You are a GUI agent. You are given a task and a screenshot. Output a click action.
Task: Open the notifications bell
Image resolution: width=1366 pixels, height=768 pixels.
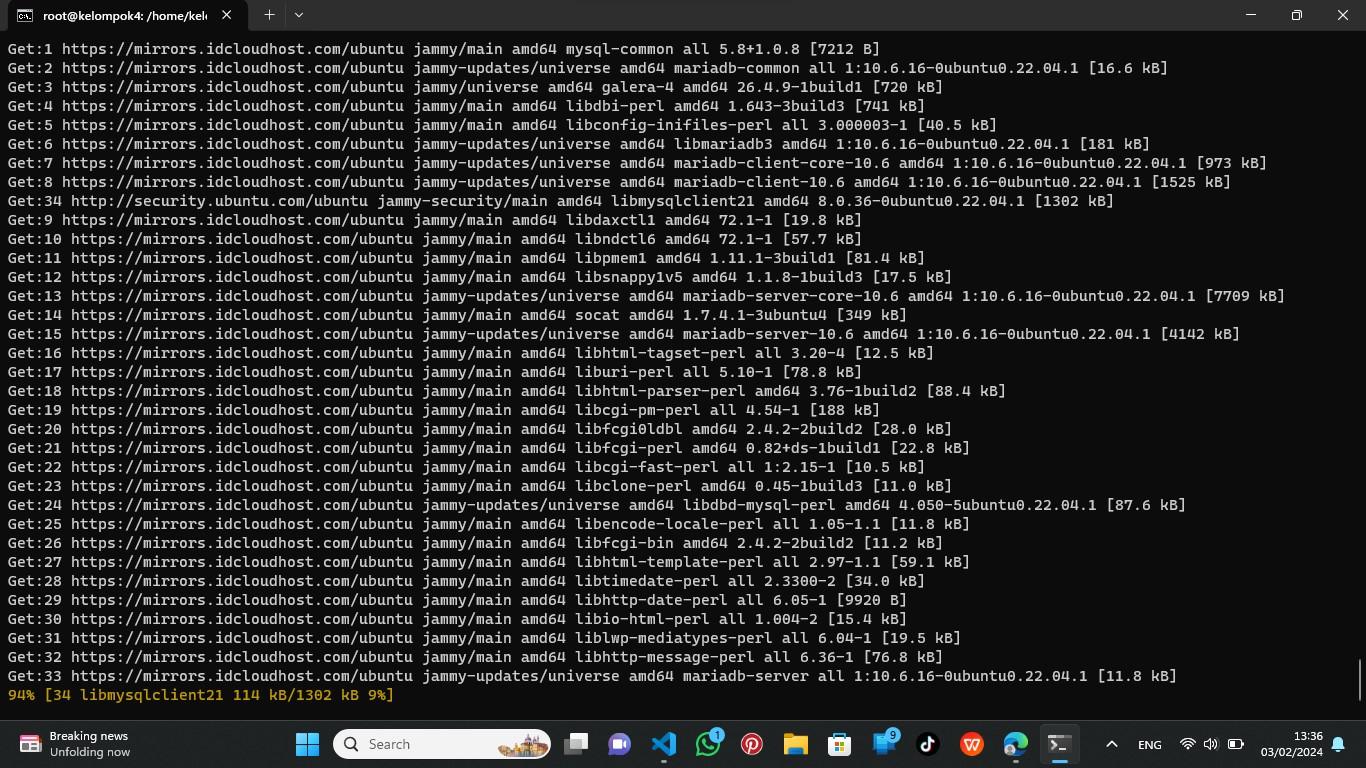pyautogui.click(x=1338, y=744)
